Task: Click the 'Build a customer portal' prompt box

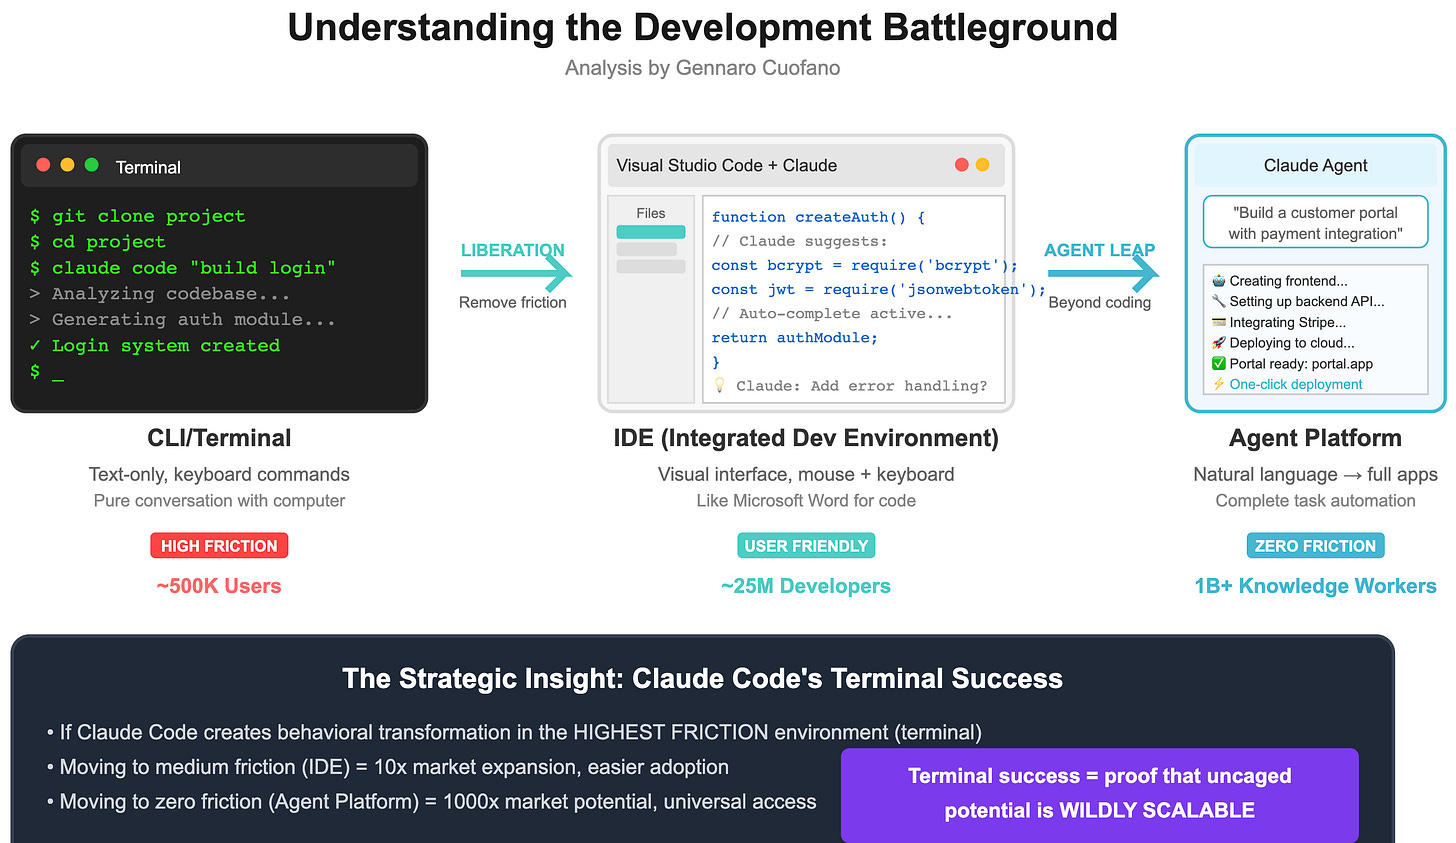Action: pyautogui.click(x=1315, y=222)
